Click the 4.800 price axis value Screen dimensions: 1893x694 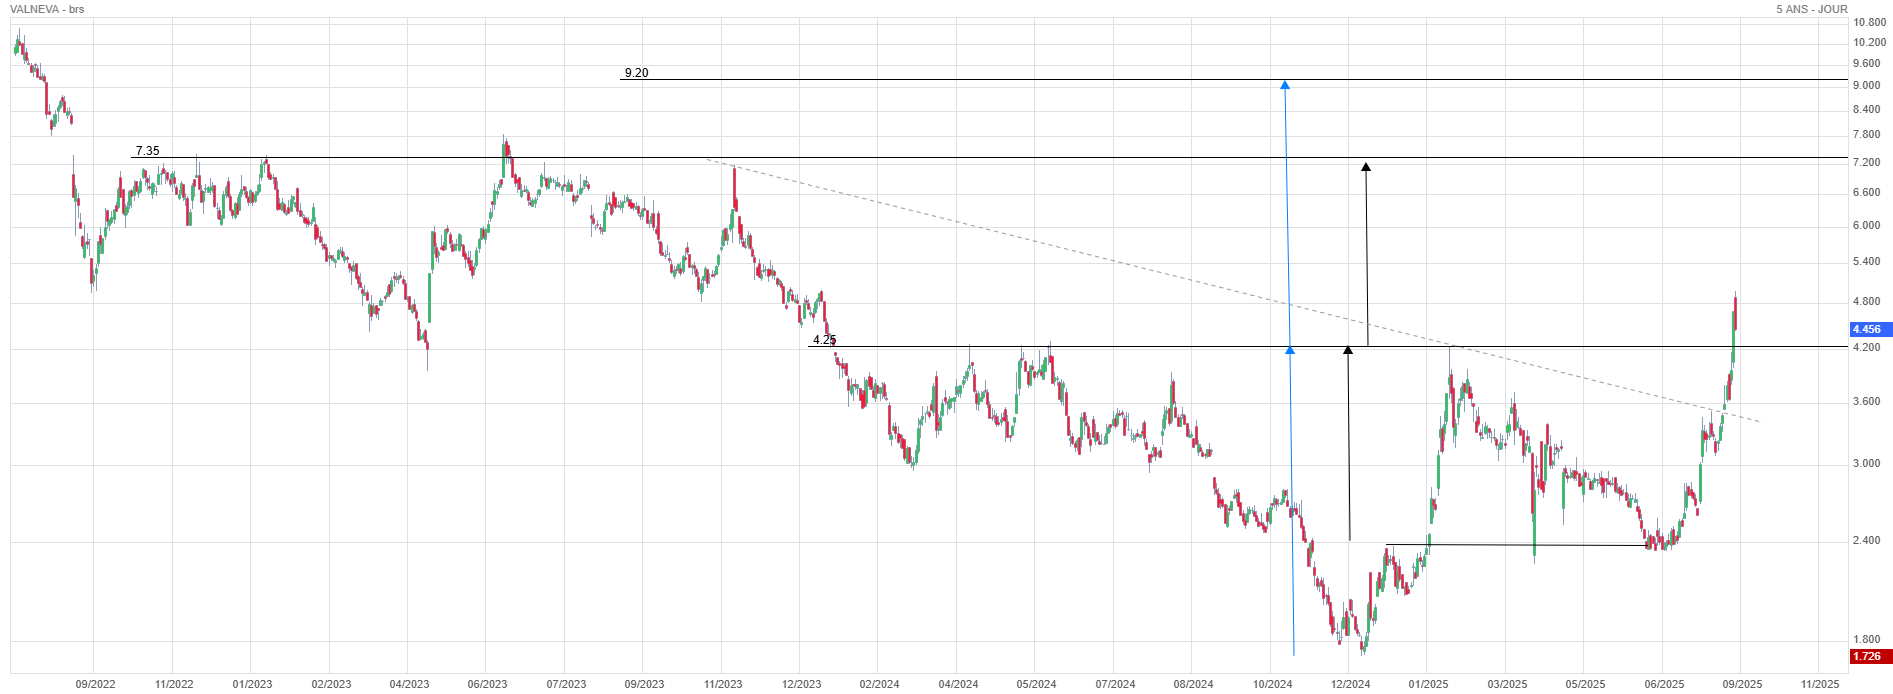[x=1867, y=301]
